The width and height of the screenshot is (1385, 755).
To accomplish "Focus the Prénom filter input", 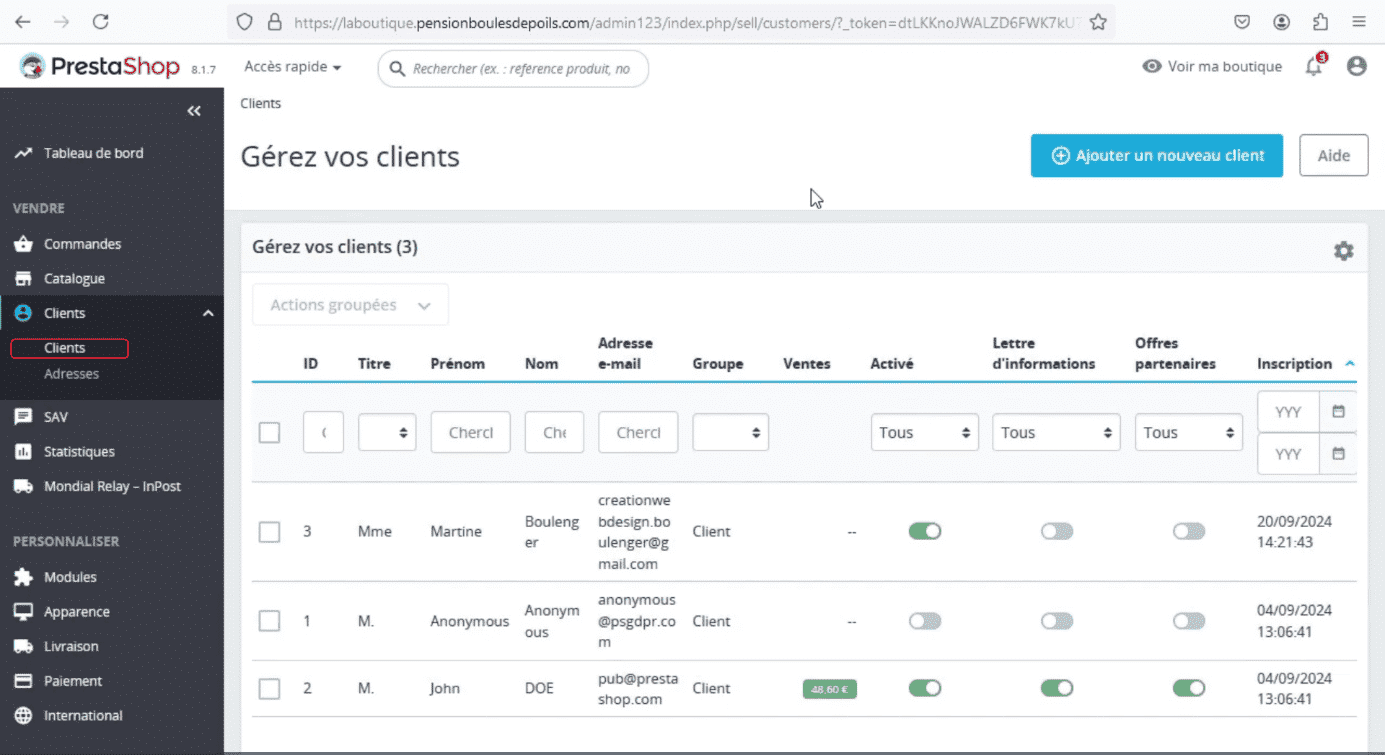I will click(x=470, y=433).
